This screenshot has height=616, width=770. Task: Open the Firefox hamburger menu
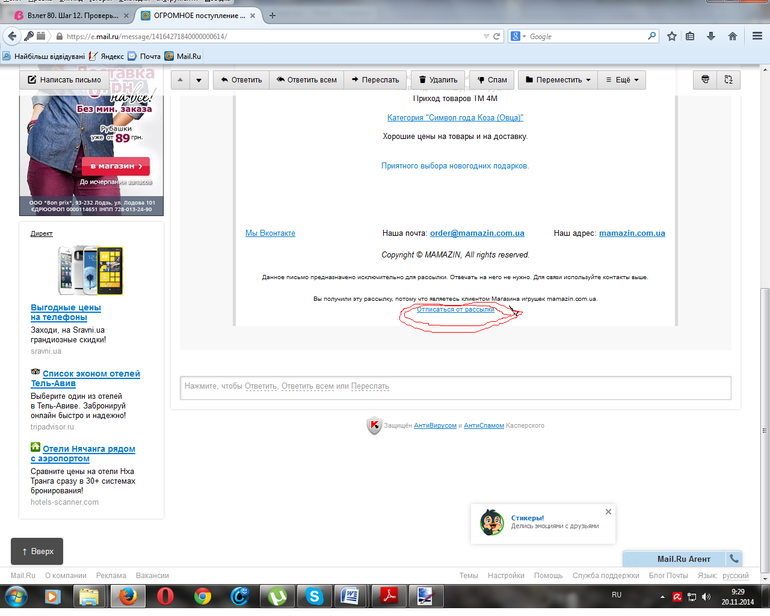(x=757, y=36)
